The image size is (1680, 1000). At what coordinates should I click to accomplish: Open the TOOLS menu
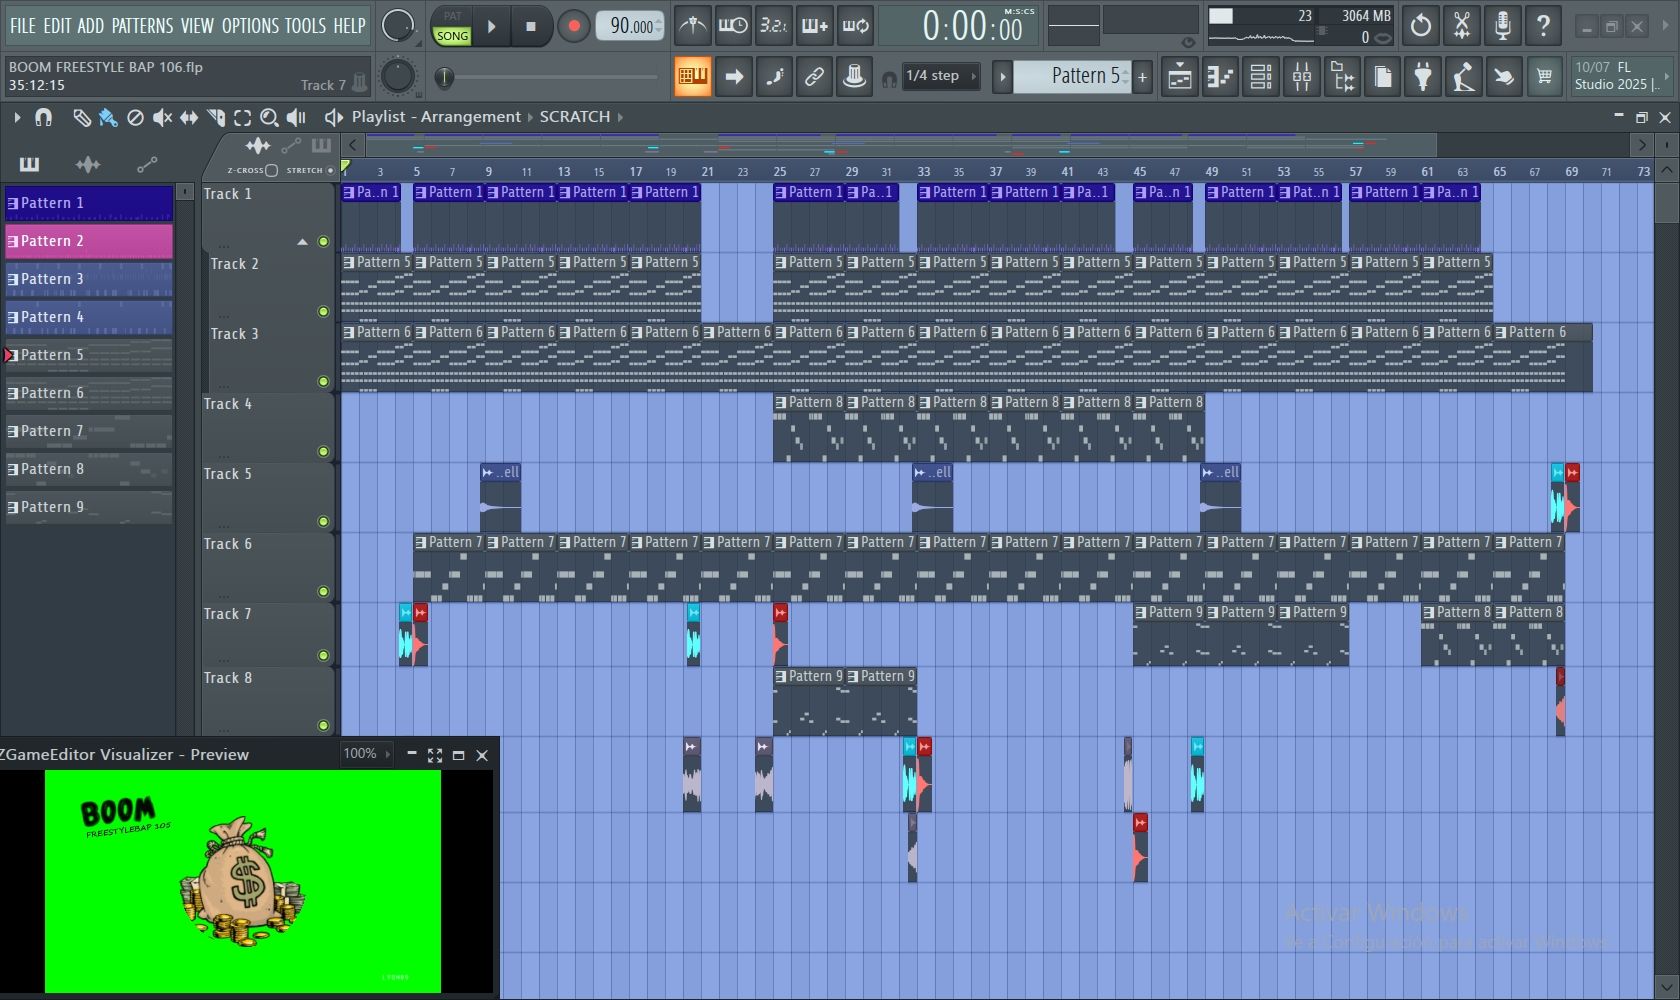(x=305, y=26)
